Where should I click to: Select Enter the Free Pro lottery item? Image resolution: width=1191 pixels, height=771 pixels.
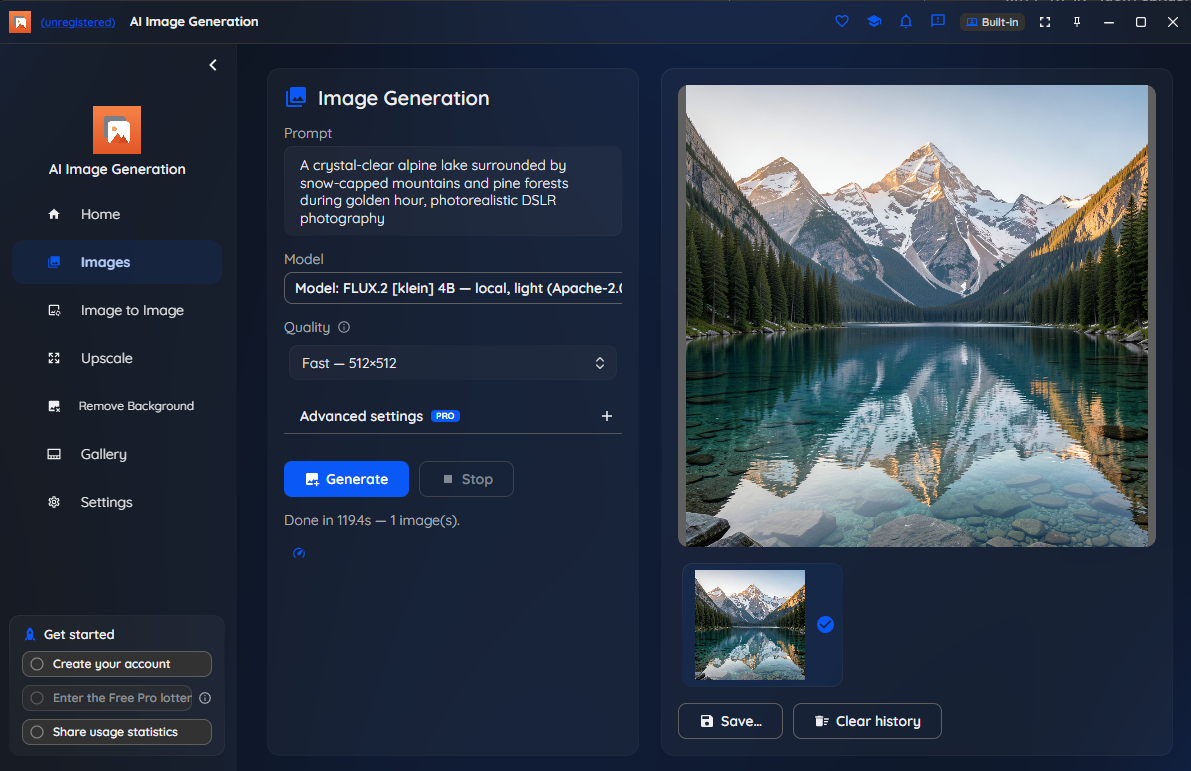(x=108, y=698)
